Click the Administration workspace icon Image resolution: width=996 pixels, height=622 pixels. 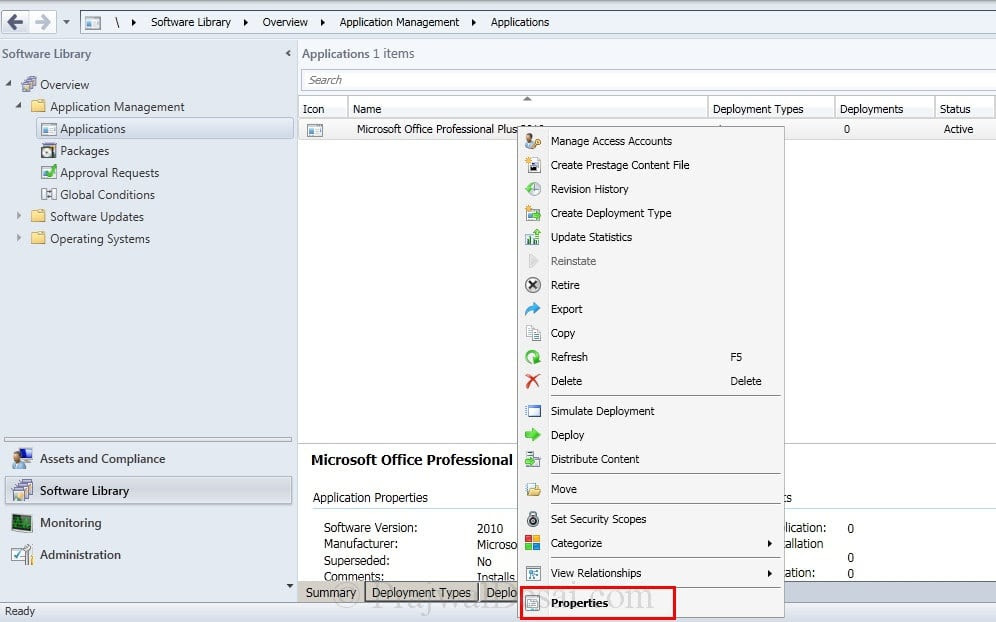22,555
